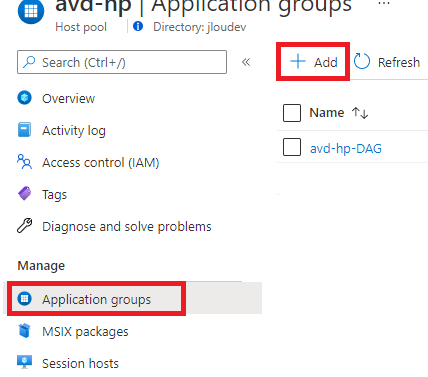Click the Name column header
Screen dimensions: 428x377
point(327,113)
